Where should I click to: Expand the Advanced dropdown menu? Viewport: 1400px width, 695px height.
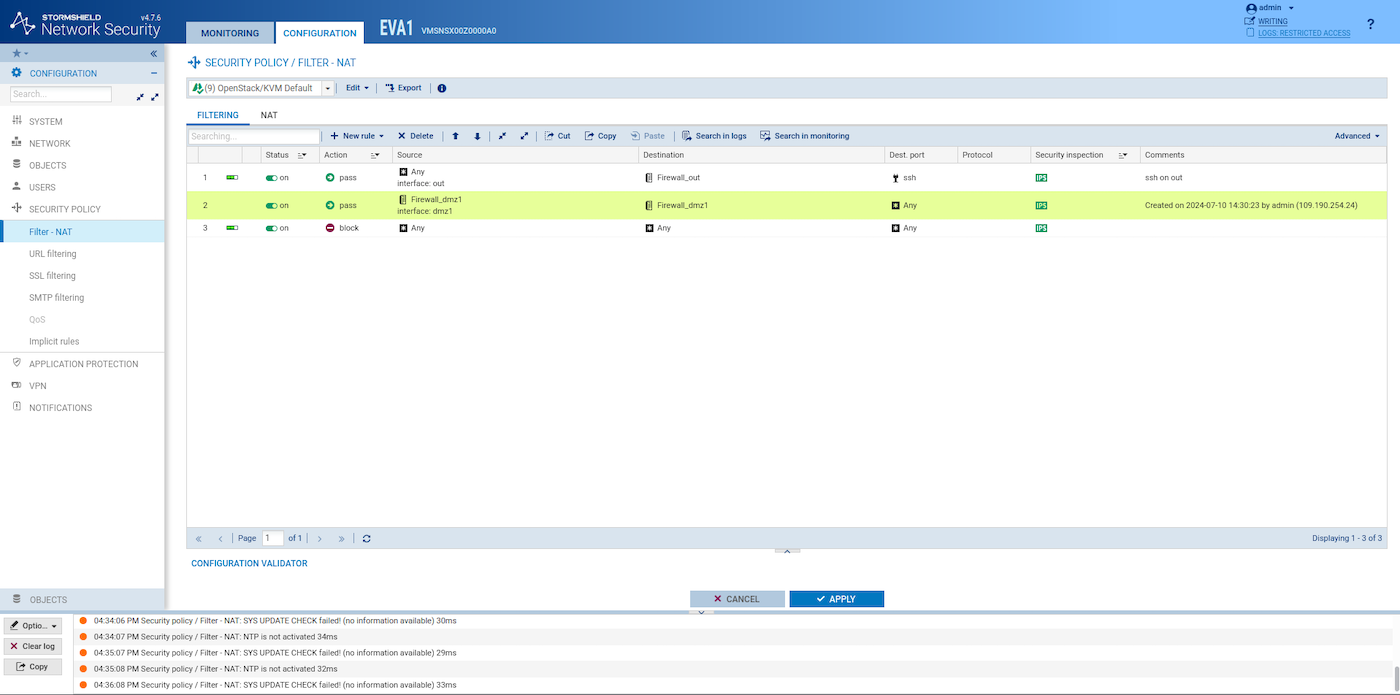pyautogui.click(x=1357, y=136)
